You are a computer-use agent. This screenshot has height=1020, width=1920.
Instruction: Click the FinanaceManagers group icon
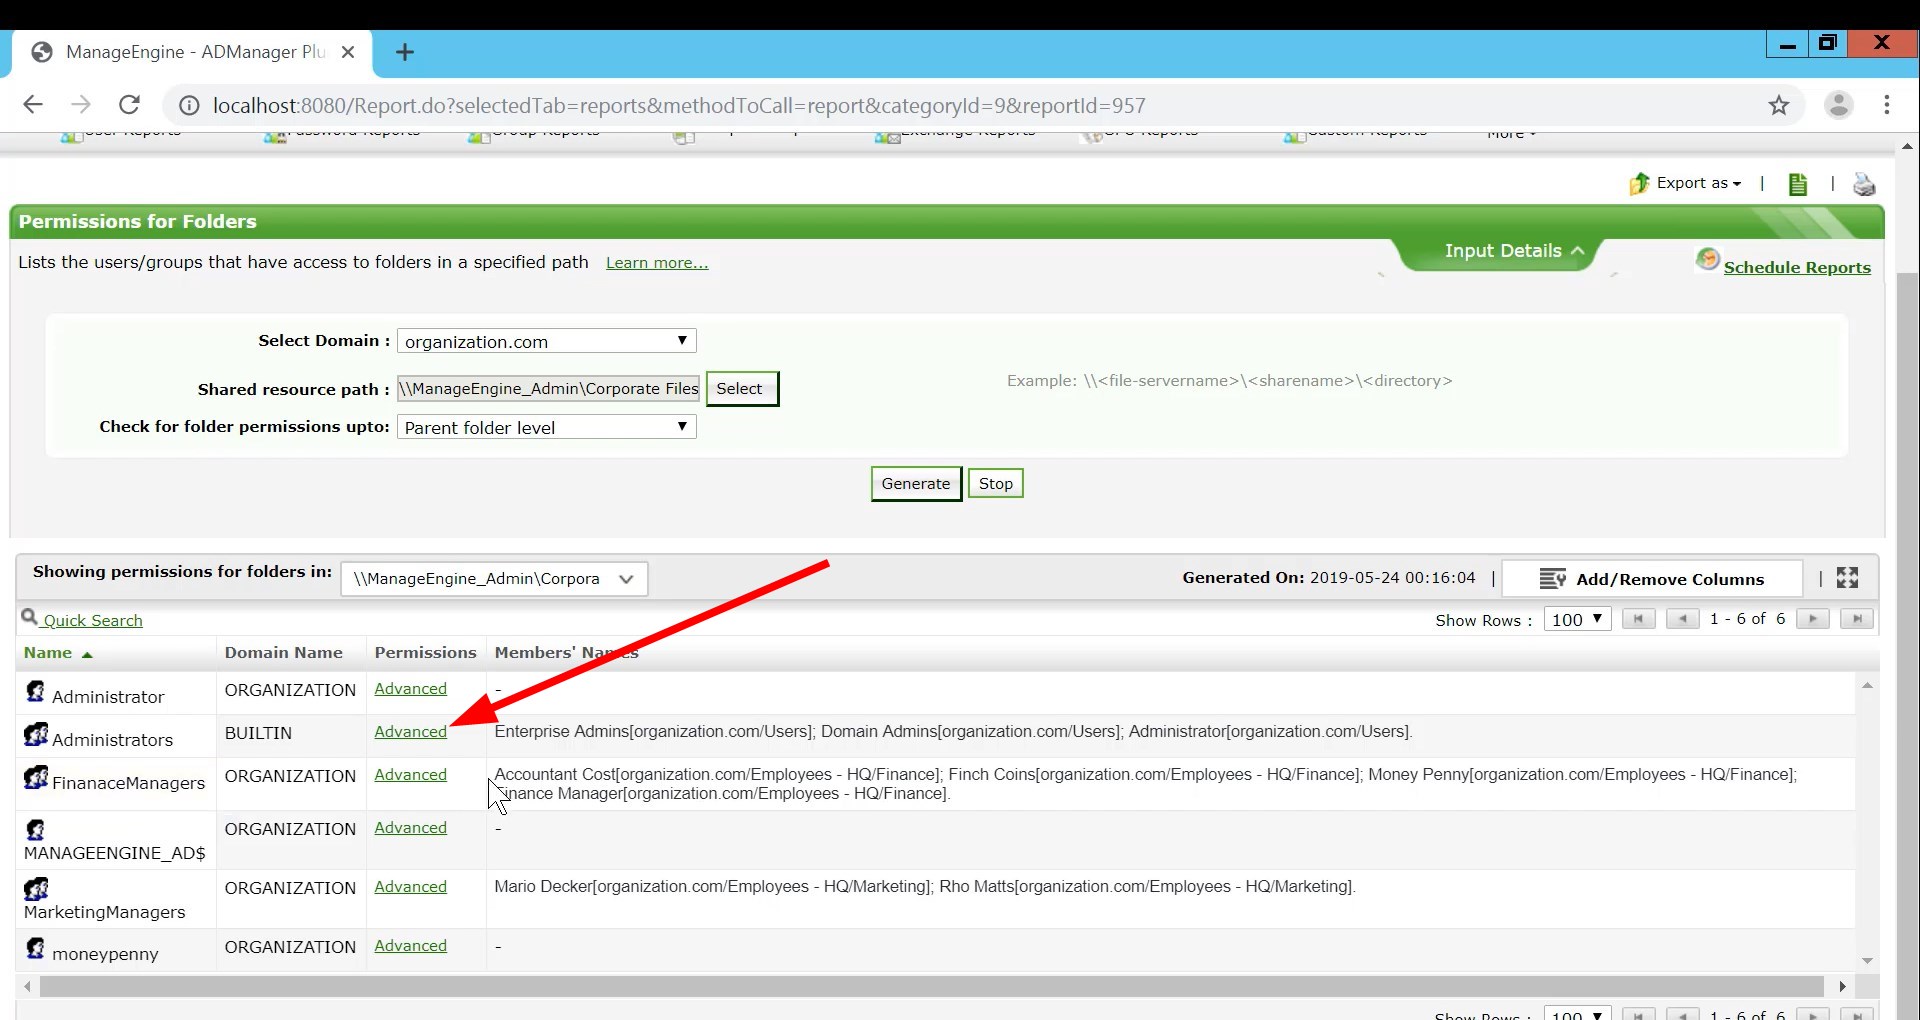36,777
